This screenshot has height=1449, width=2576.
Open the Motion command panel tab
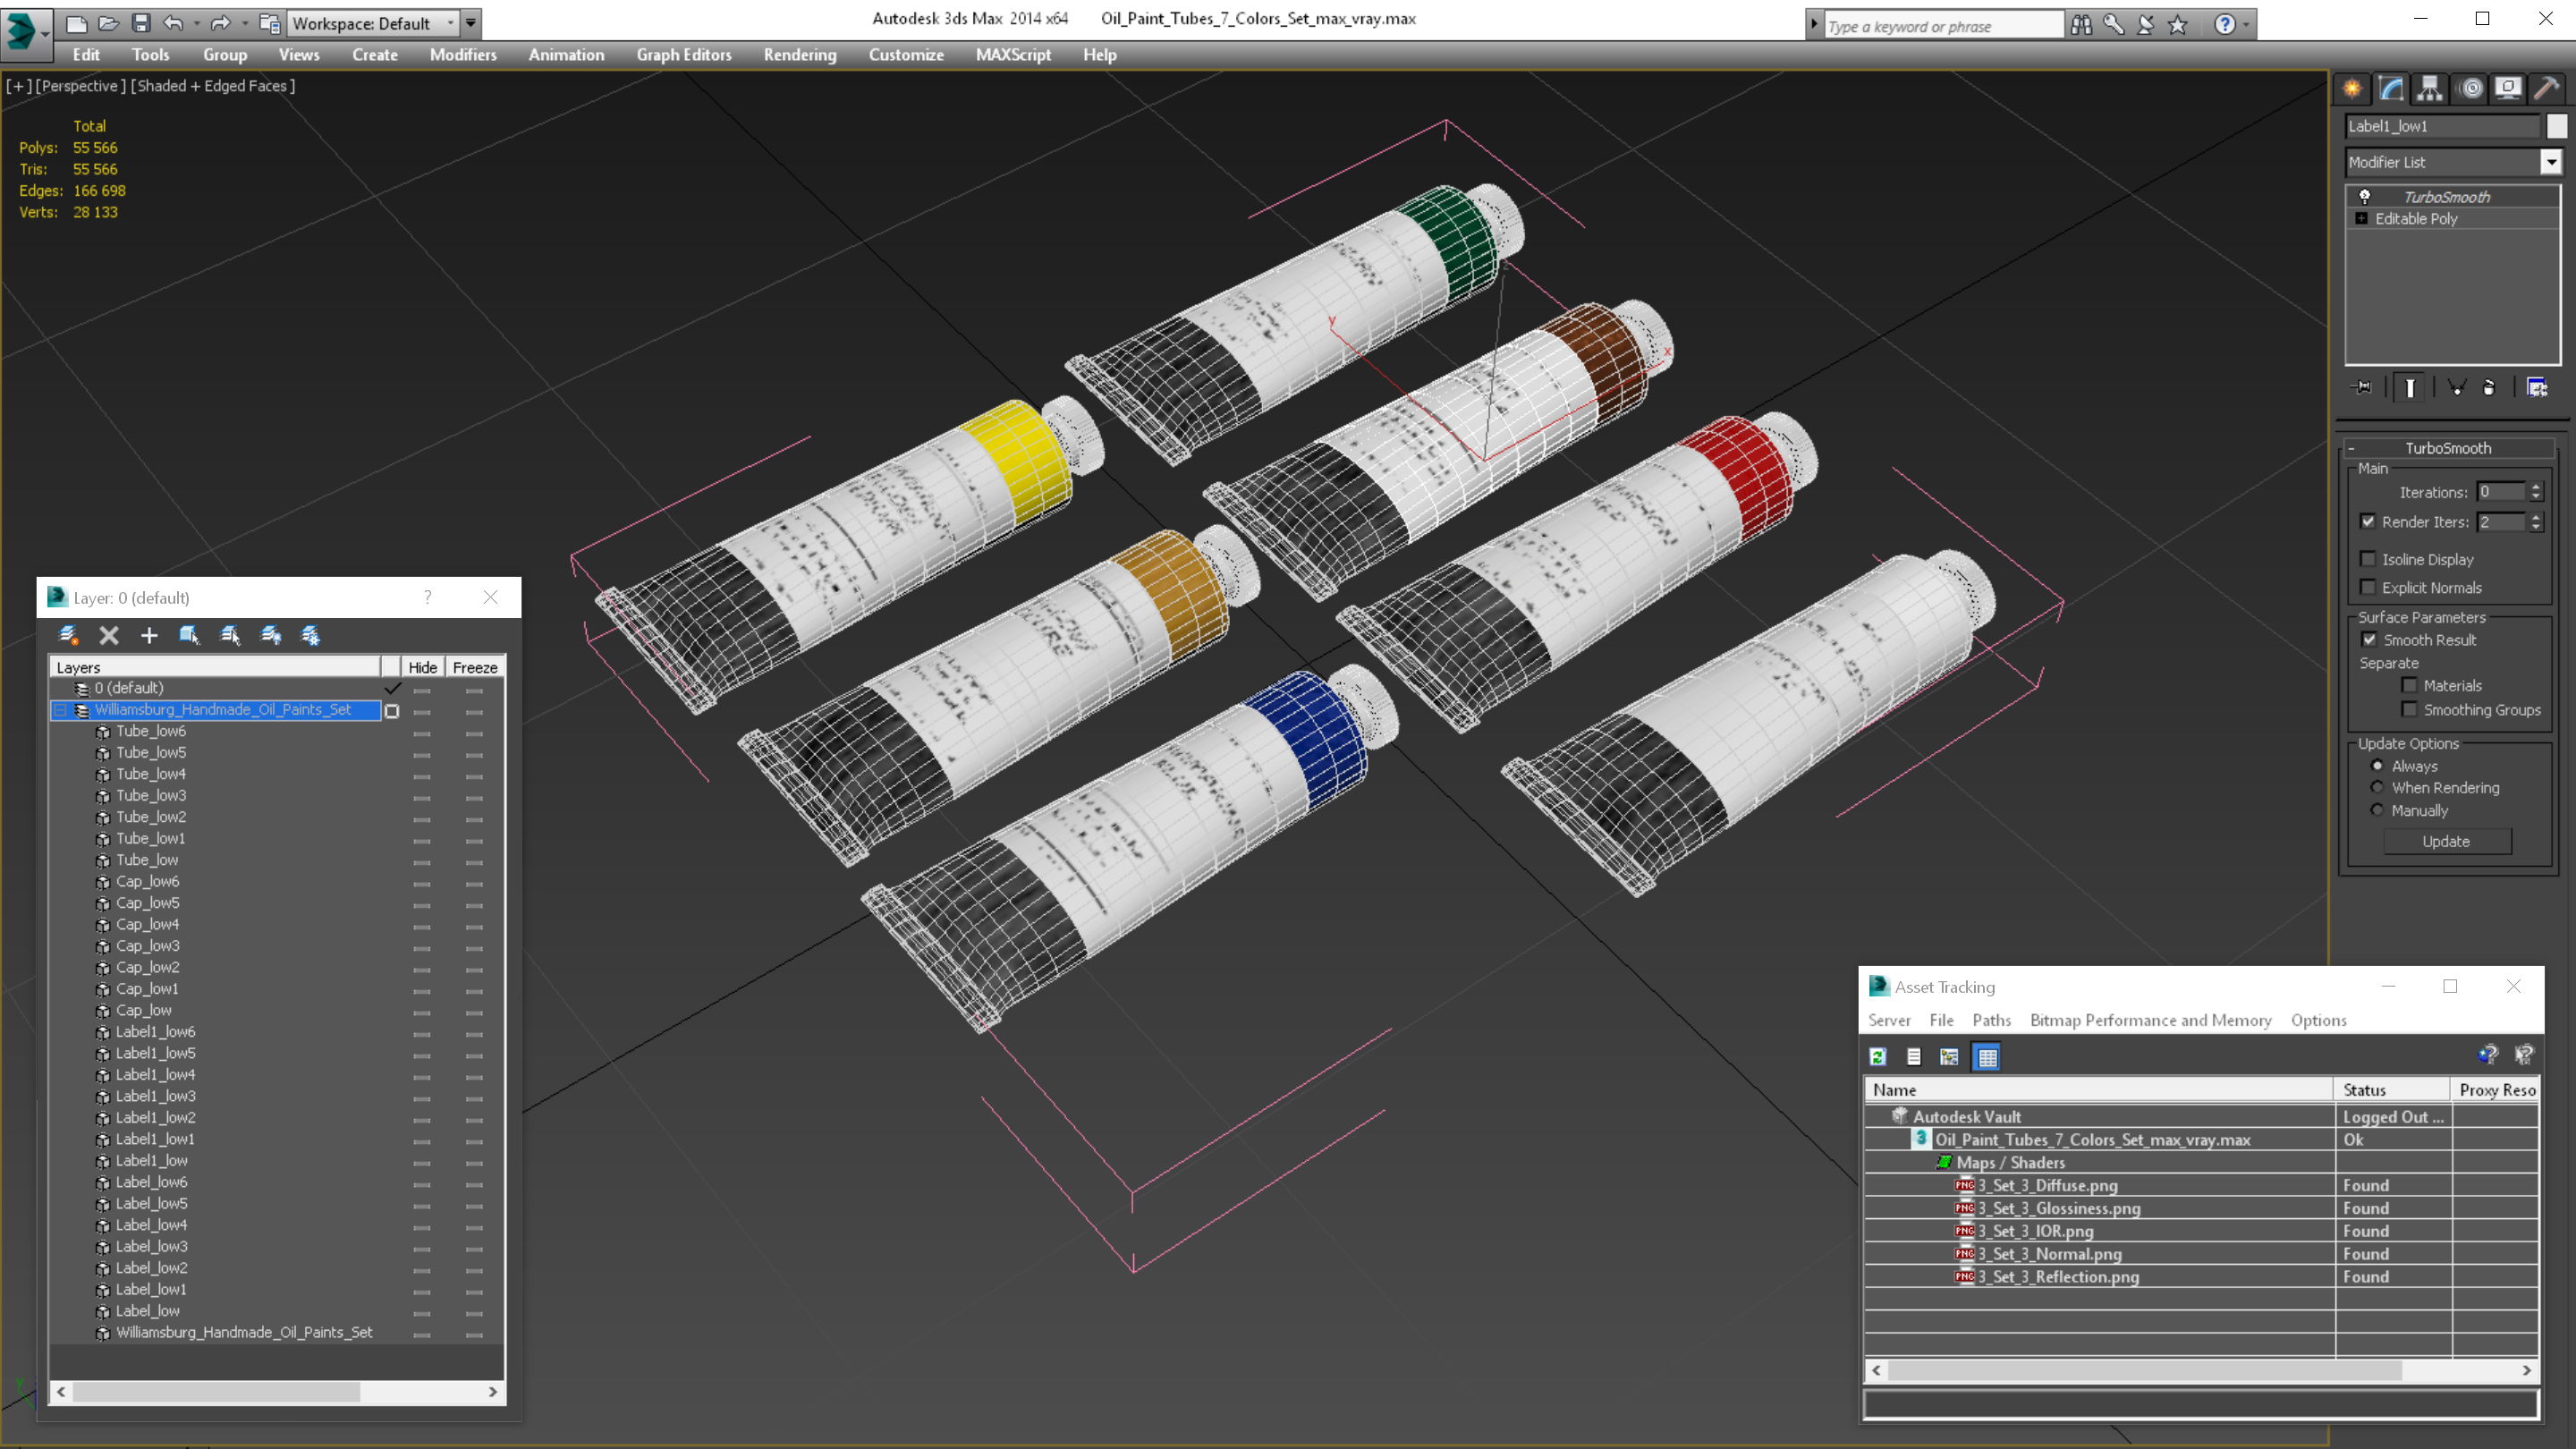tap(2470, 89)
